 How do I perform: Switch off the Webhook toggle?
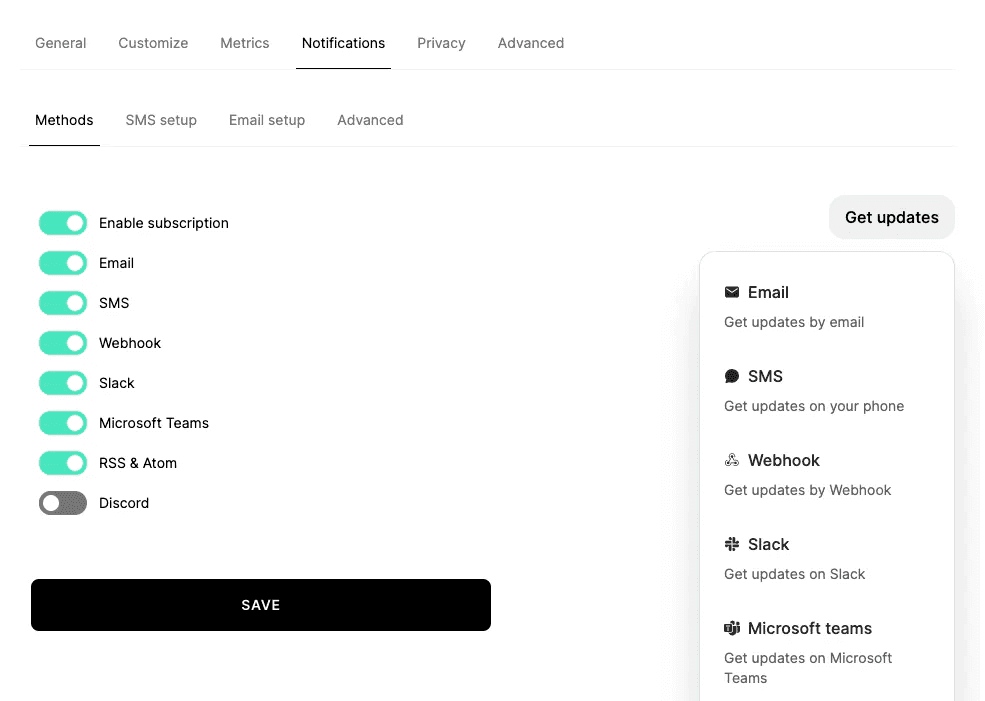click(x=63, y=343)
